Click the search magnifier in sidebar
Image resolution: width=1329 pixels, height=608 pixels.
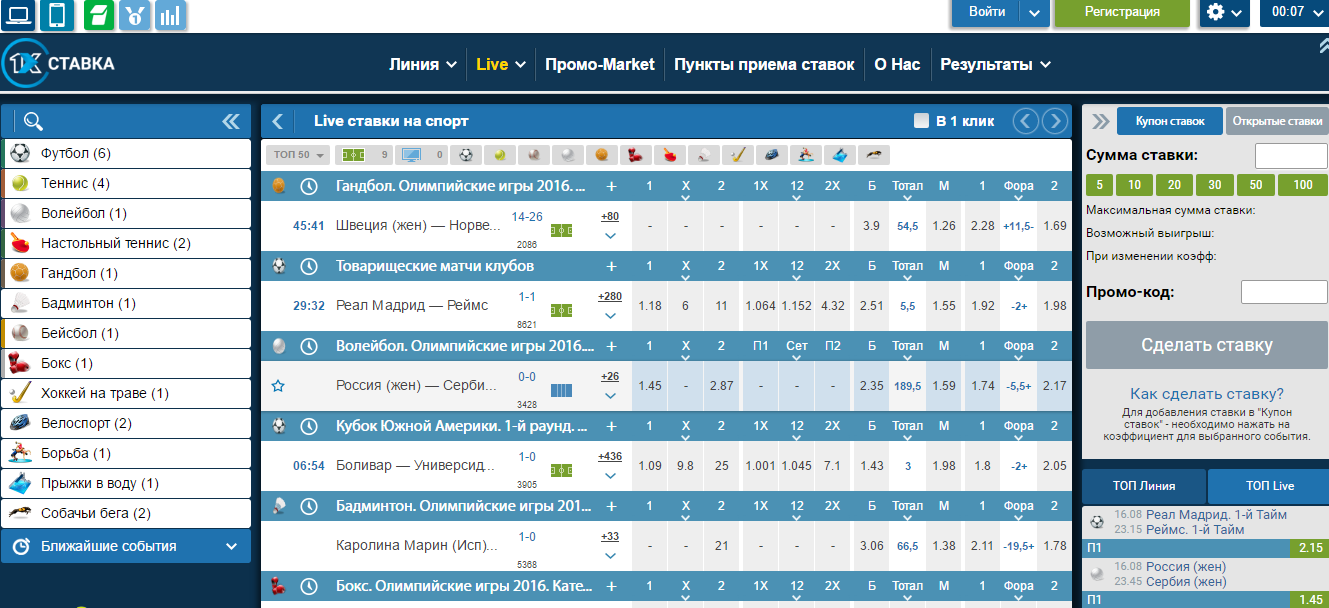(33, 121)
